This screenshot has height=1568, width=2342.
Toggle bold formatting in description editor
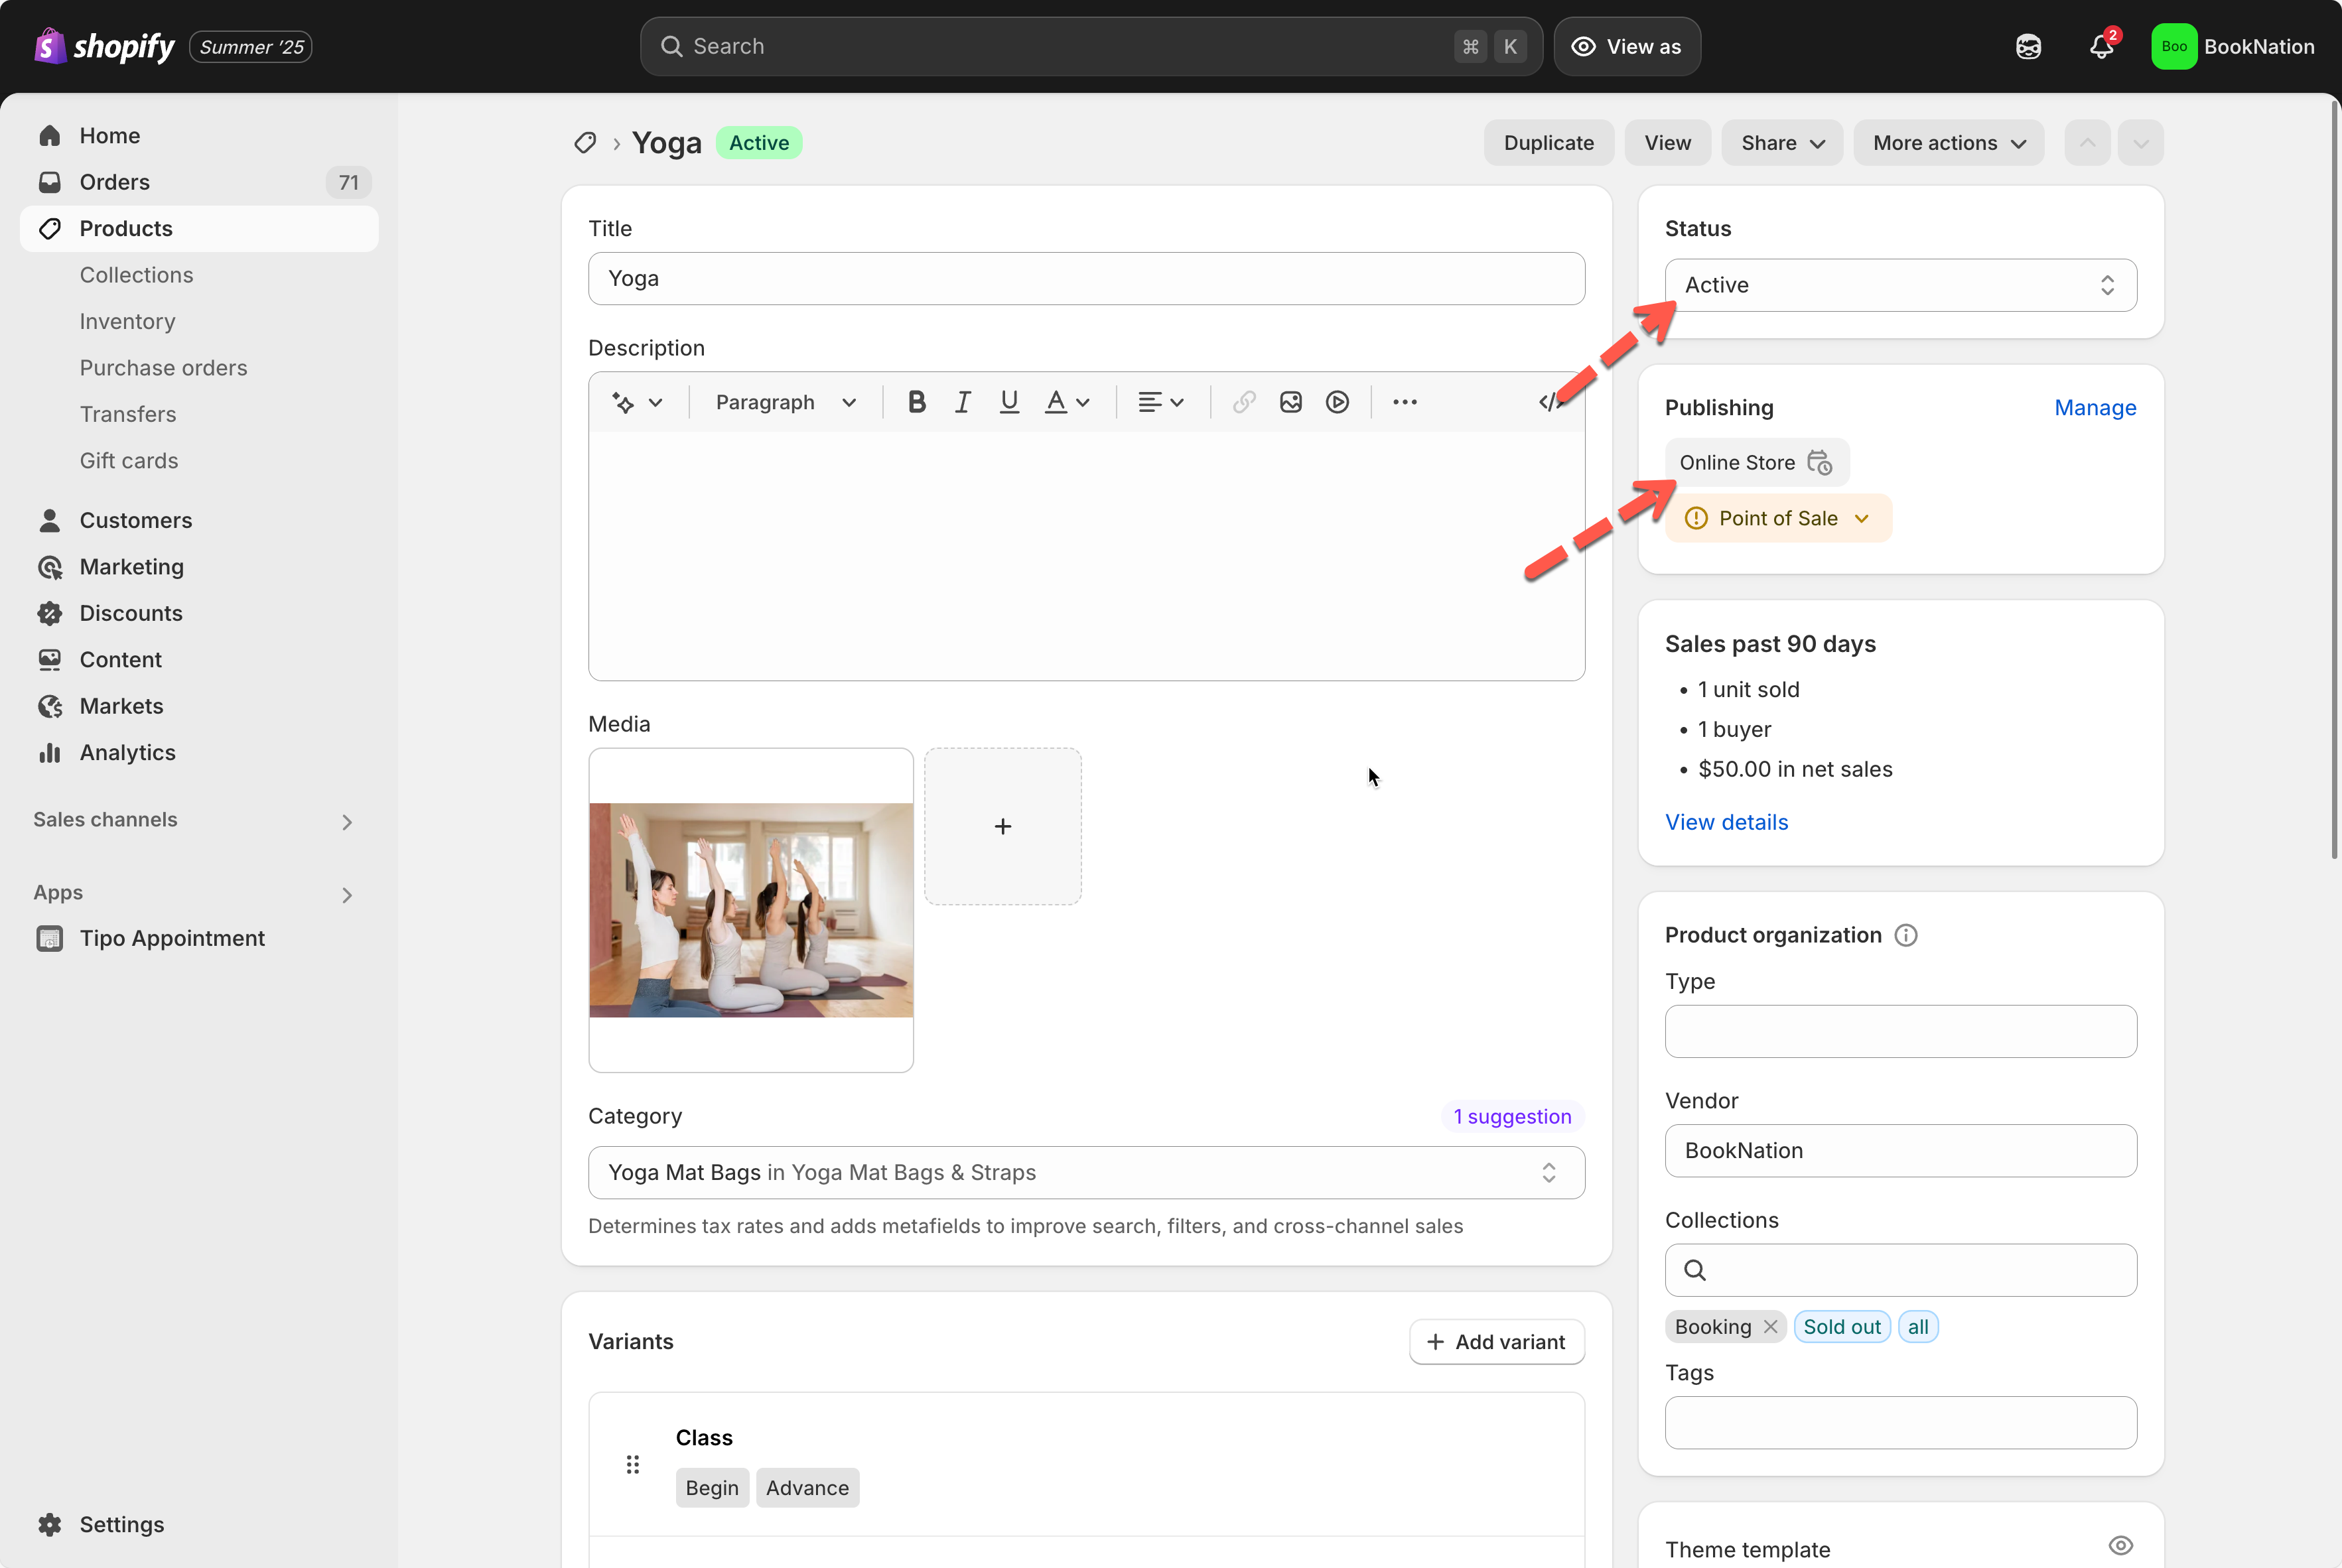pos(916,402)
